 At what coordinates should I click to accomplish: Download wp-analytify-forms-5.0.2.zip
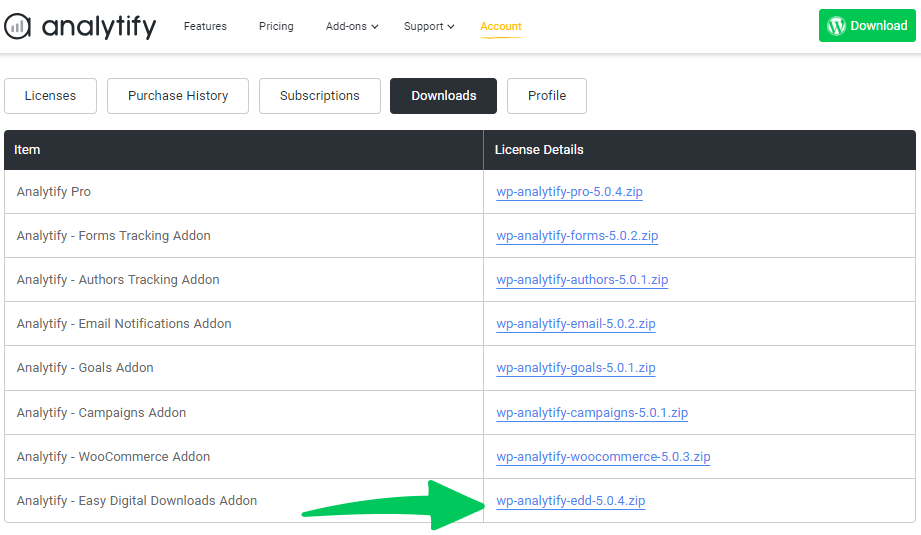[x=577, y=235]
